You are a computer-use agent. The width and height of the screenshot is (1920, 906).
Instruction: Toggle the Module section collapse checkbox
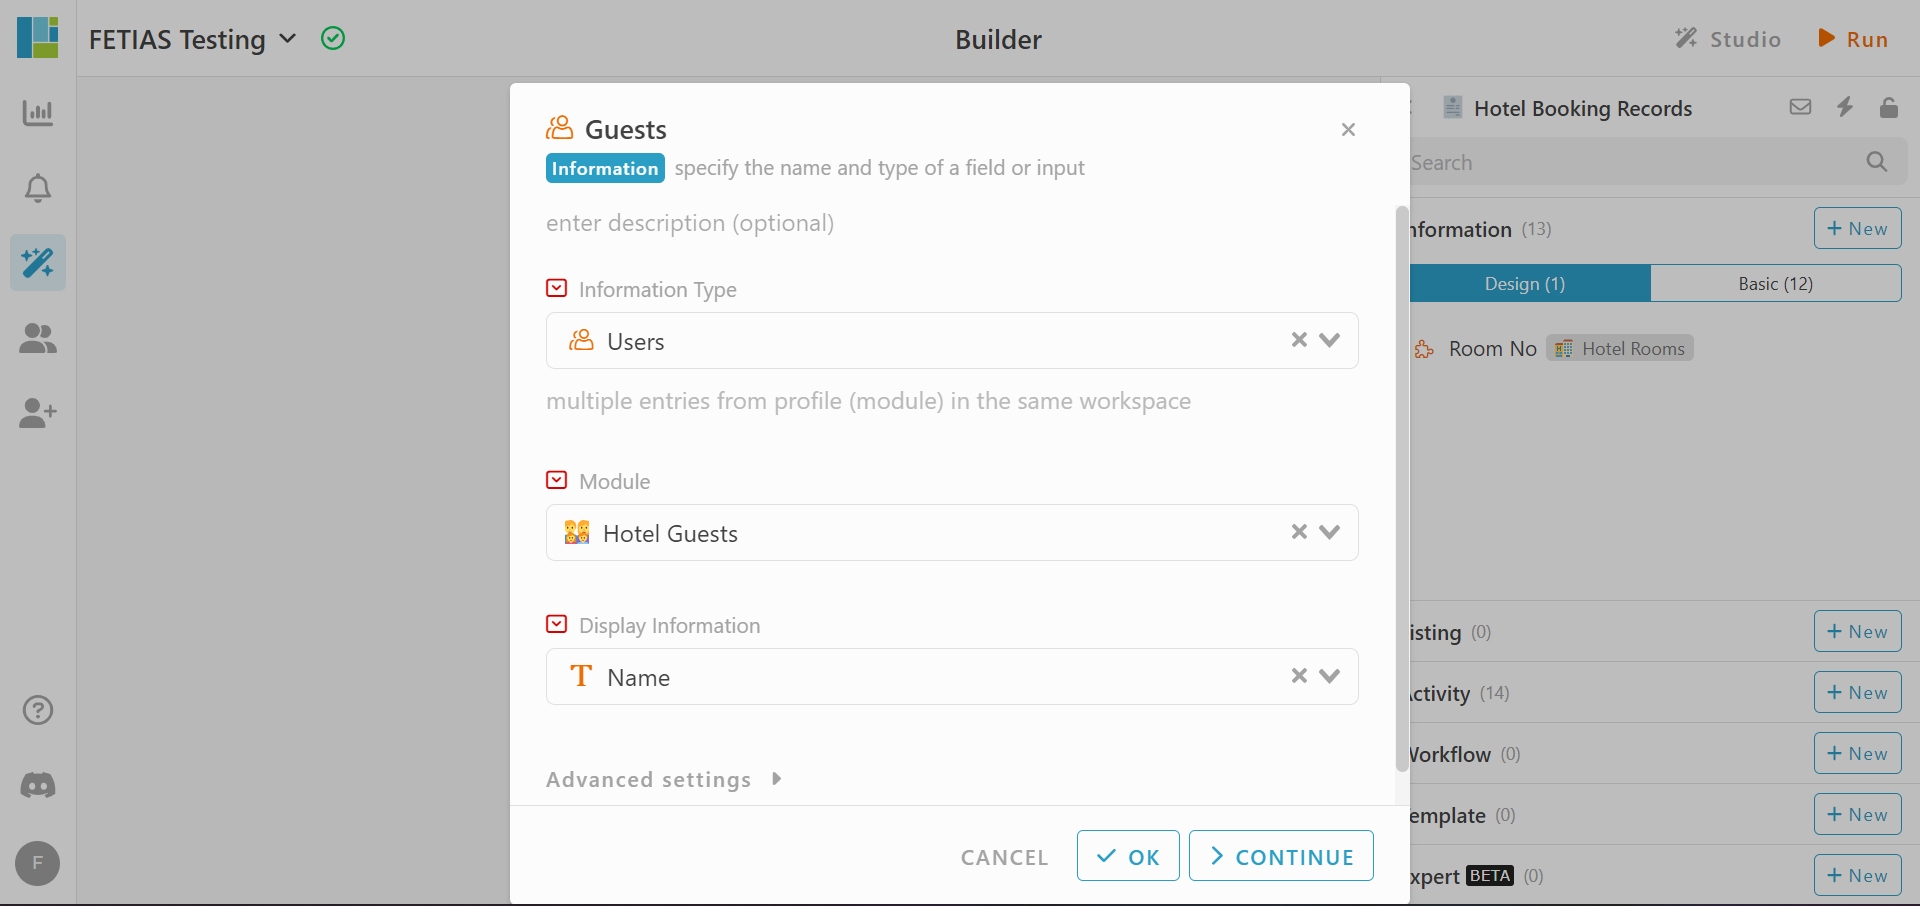pos(557,480)
